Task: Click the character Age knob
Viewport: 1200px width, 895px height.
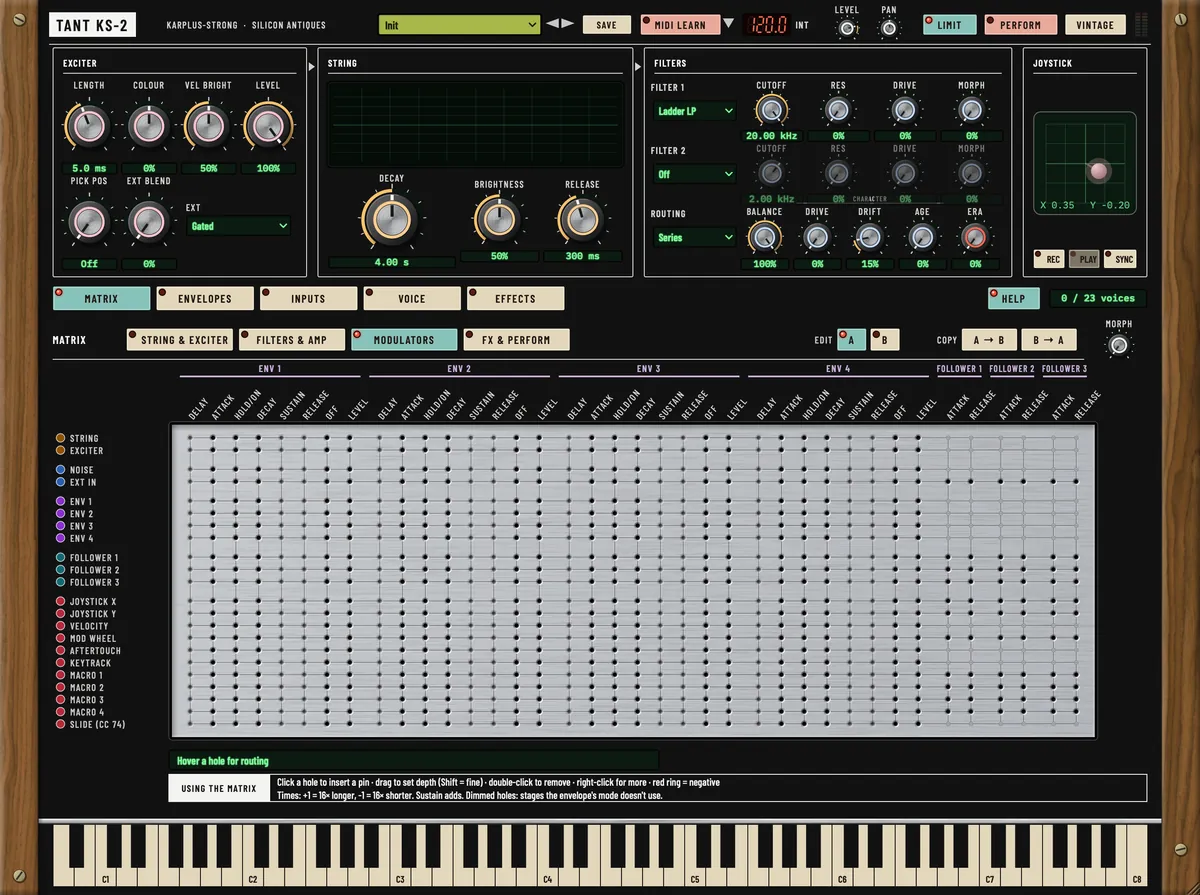Action: pos(921,237)
